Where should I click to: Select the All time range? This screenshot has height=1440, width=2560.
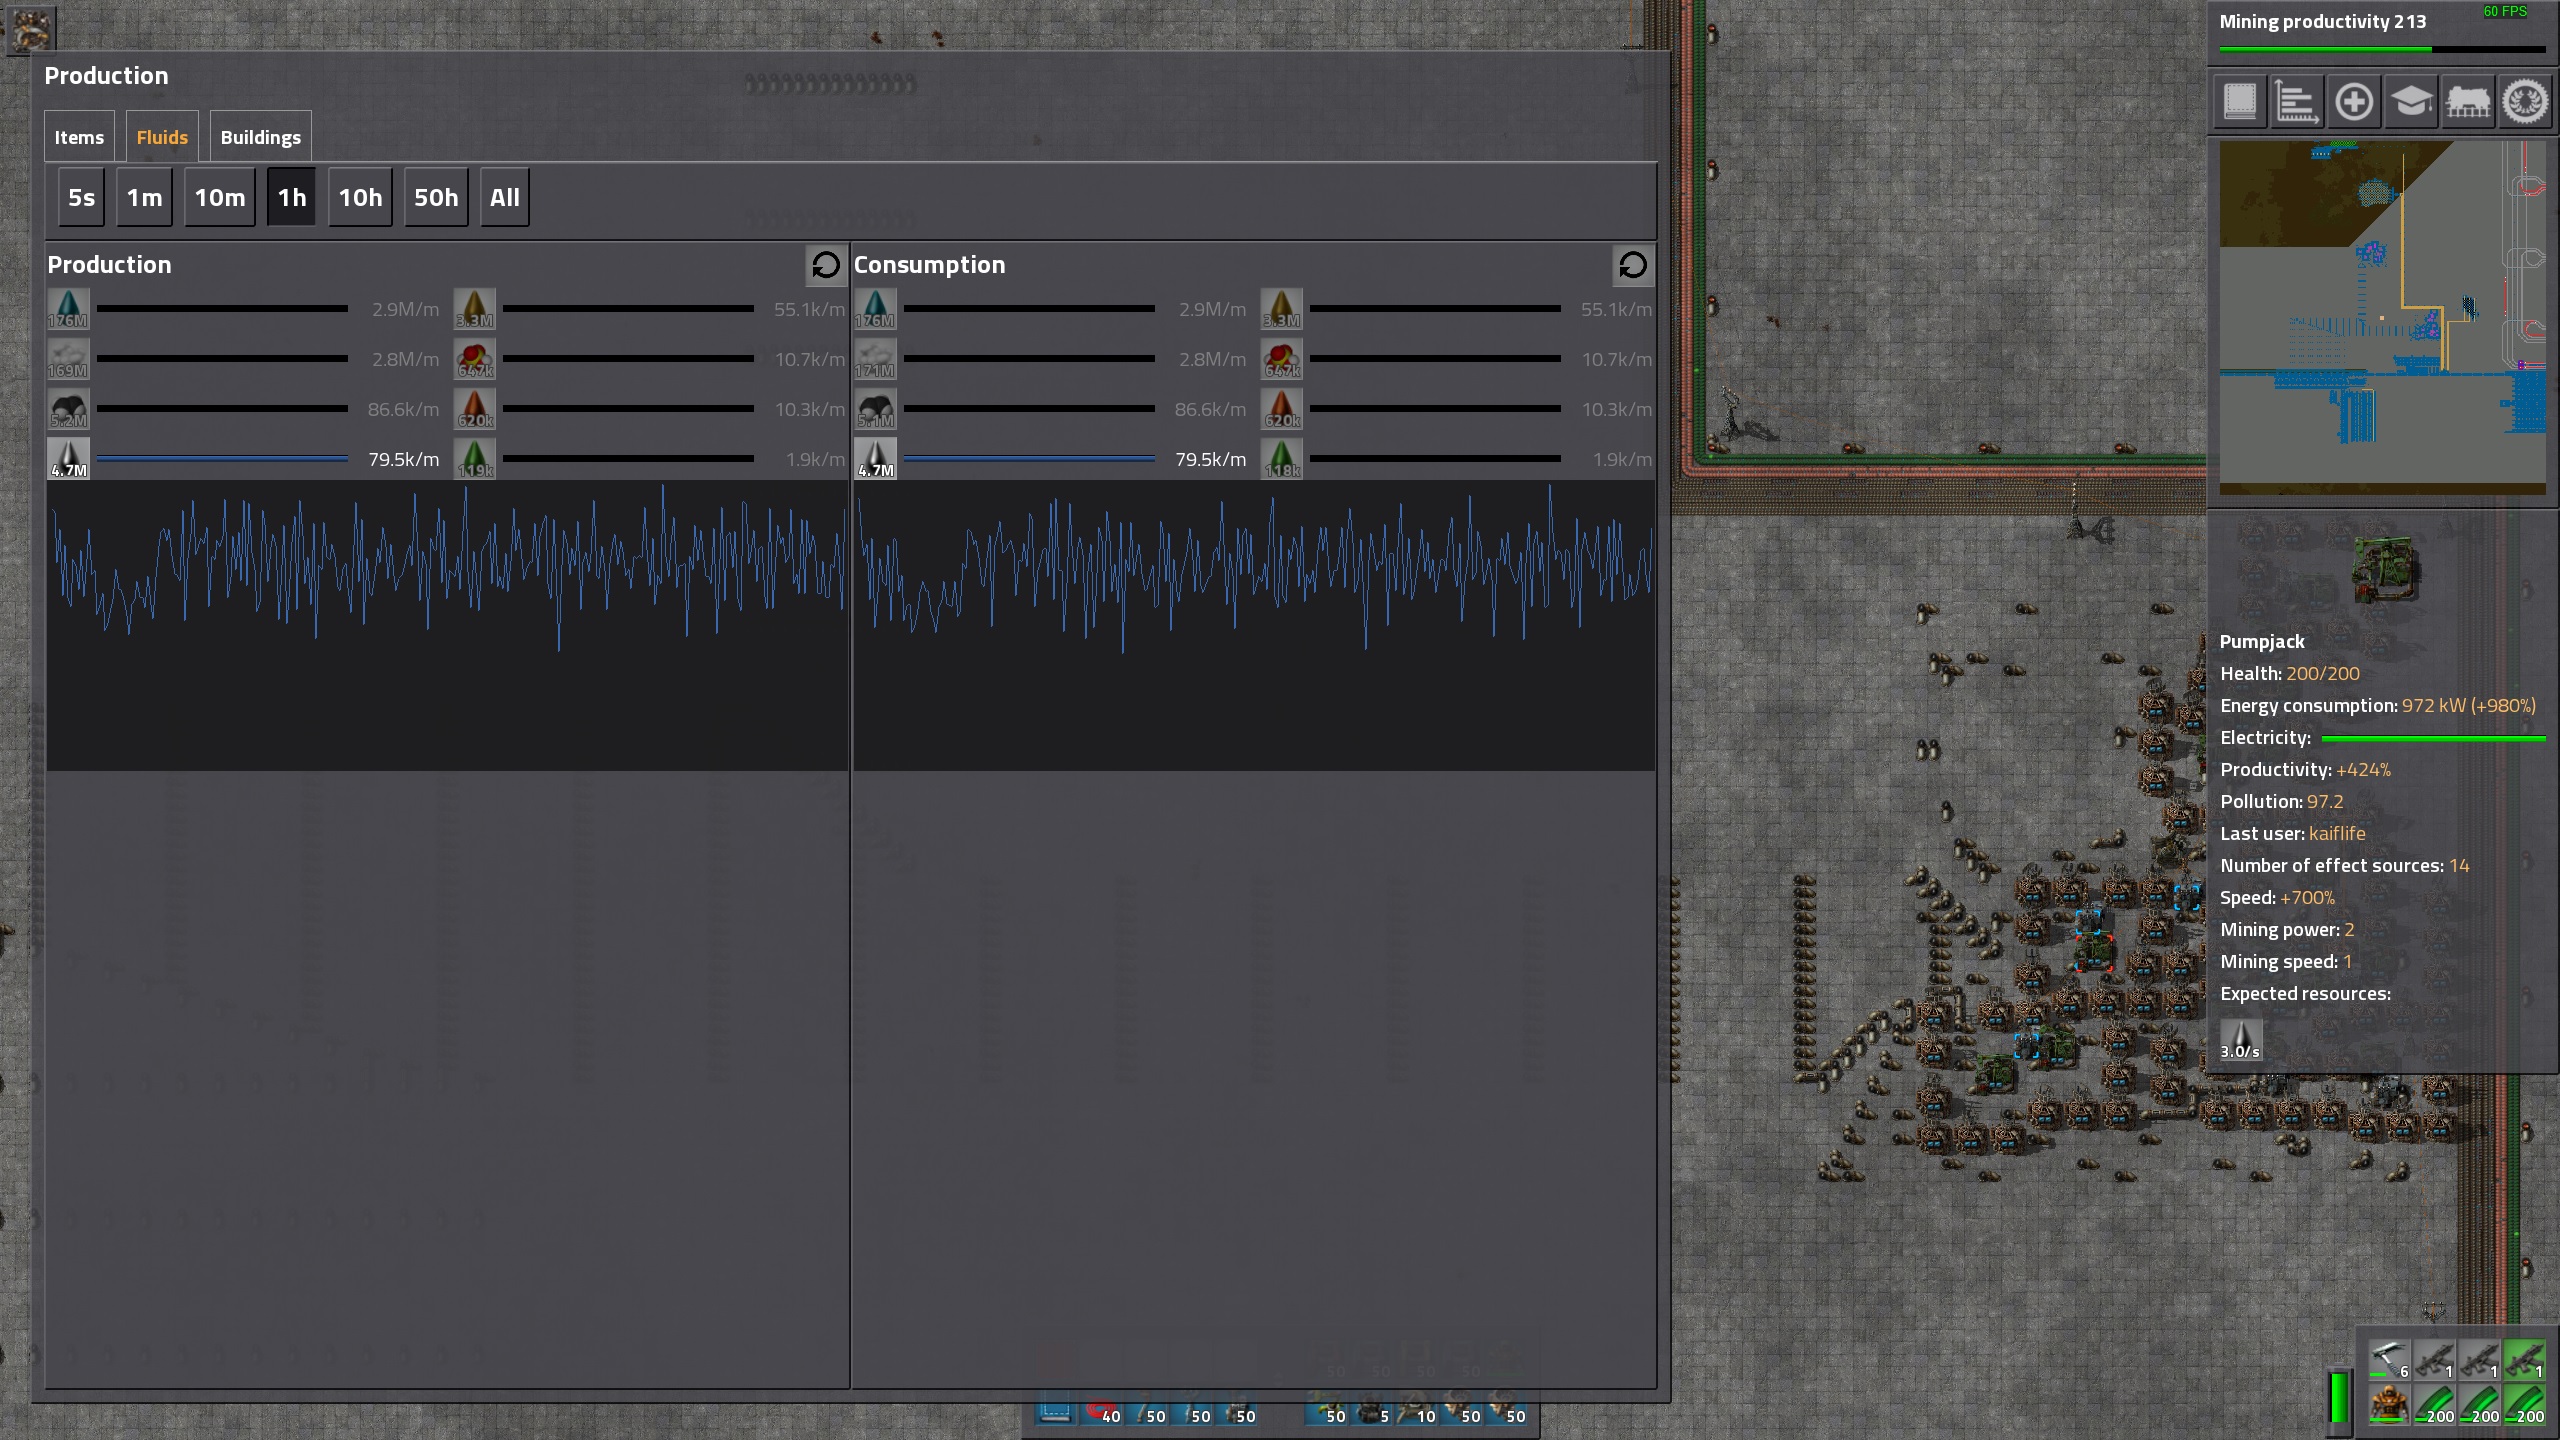[x=505, y=198]
